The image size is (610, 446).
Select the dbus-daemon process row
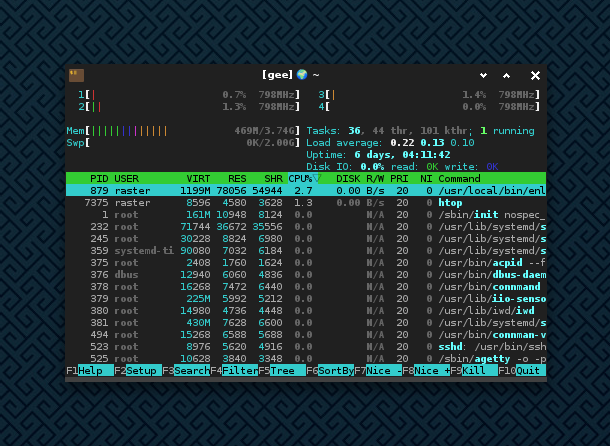pos(306,275)
